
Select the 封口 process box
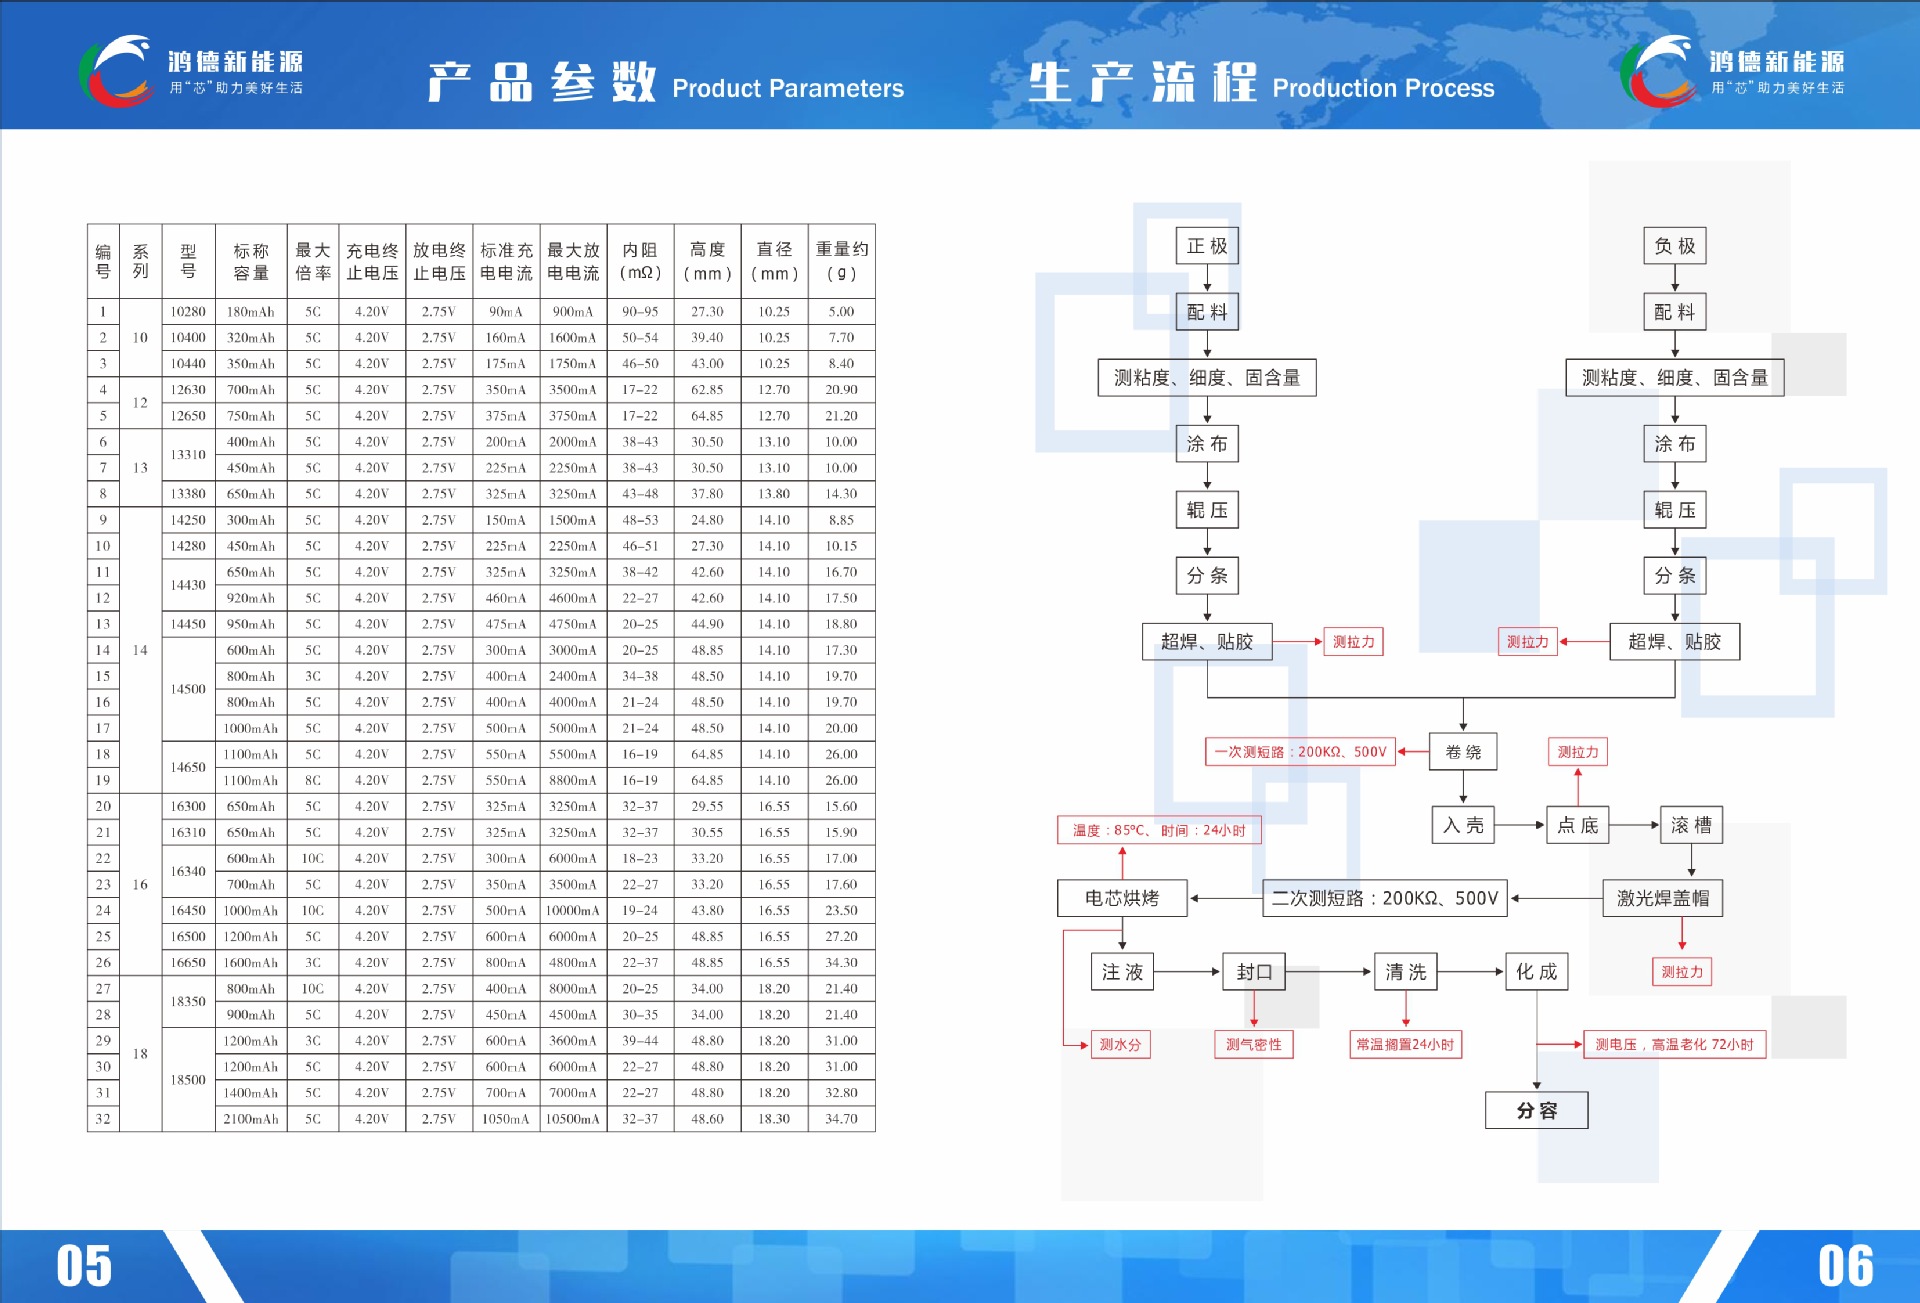pyautogui.click(x=1254, y=972)
